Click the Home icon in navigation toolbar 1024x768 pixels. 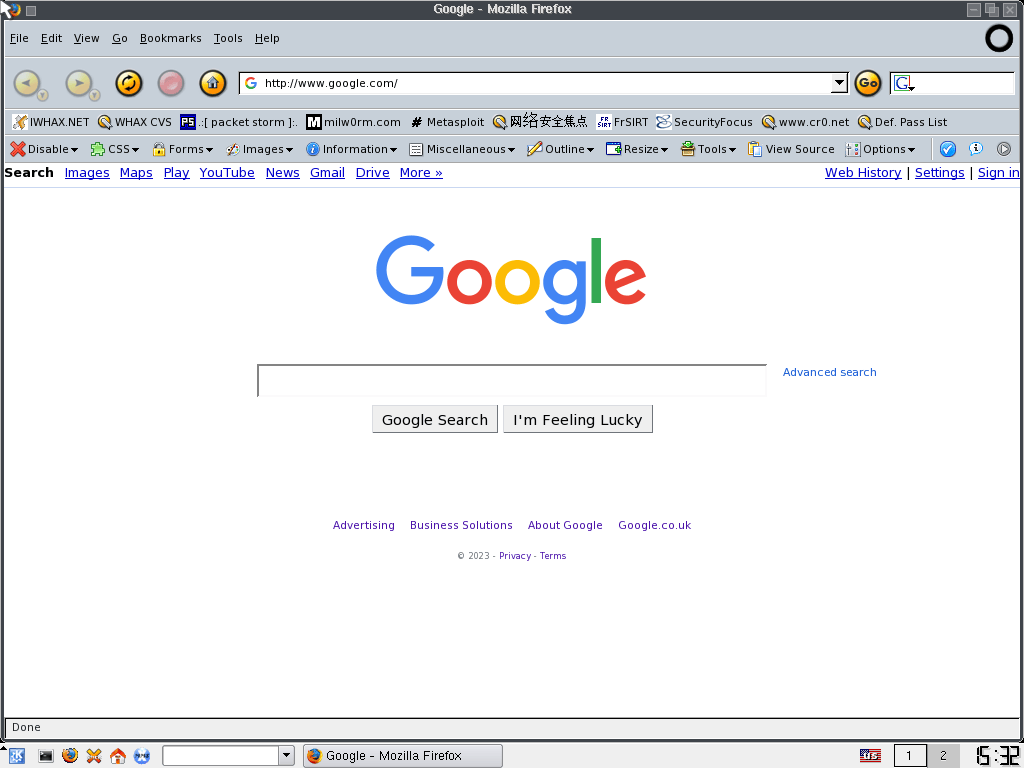pos(213,83)
